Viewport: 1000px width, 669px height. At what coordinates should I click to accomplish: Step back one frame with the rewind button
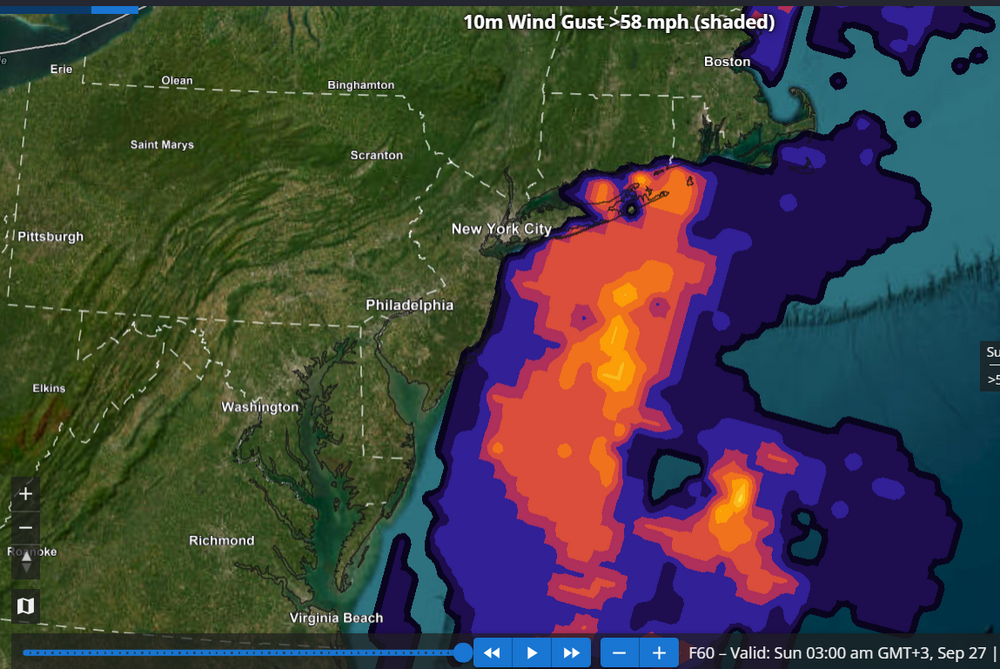(492, 652)
